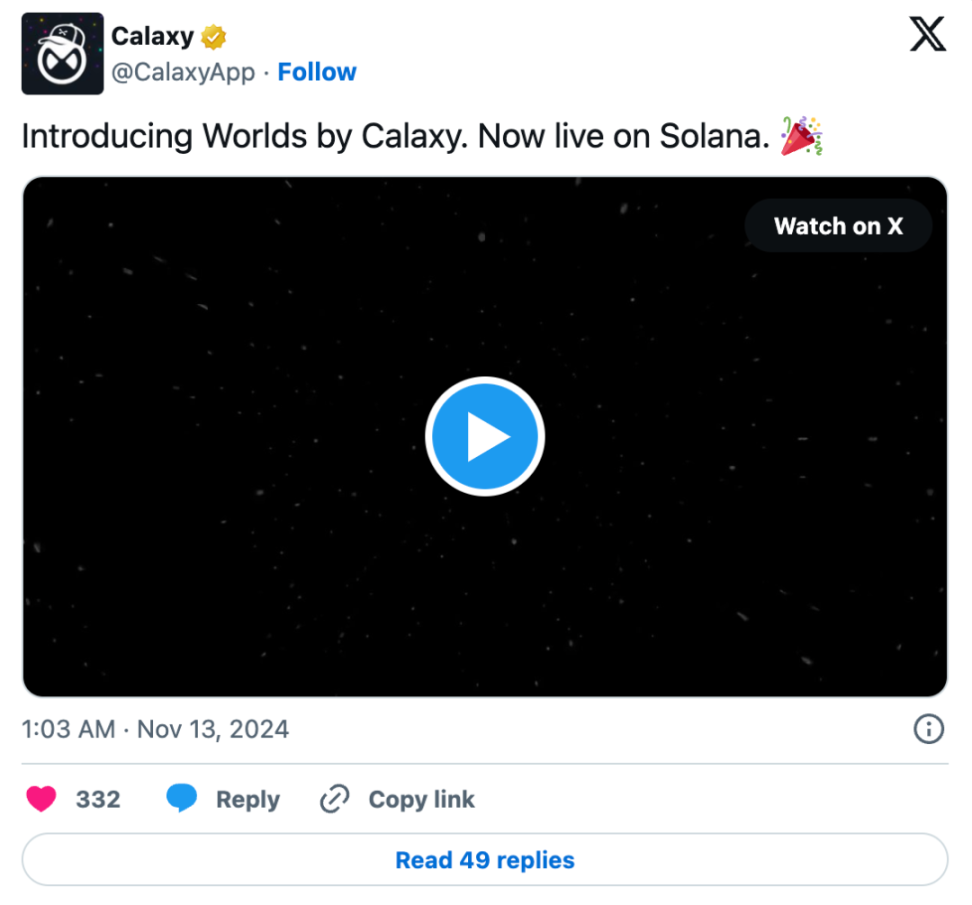Viewport: 972px width, 905px height.
Task: Click the gold verified badge
Action: click(213, 38)
